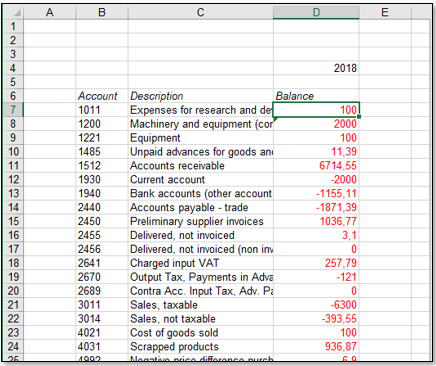Click 'Contra Acc. Input Tax' cell

click(200, 291)
